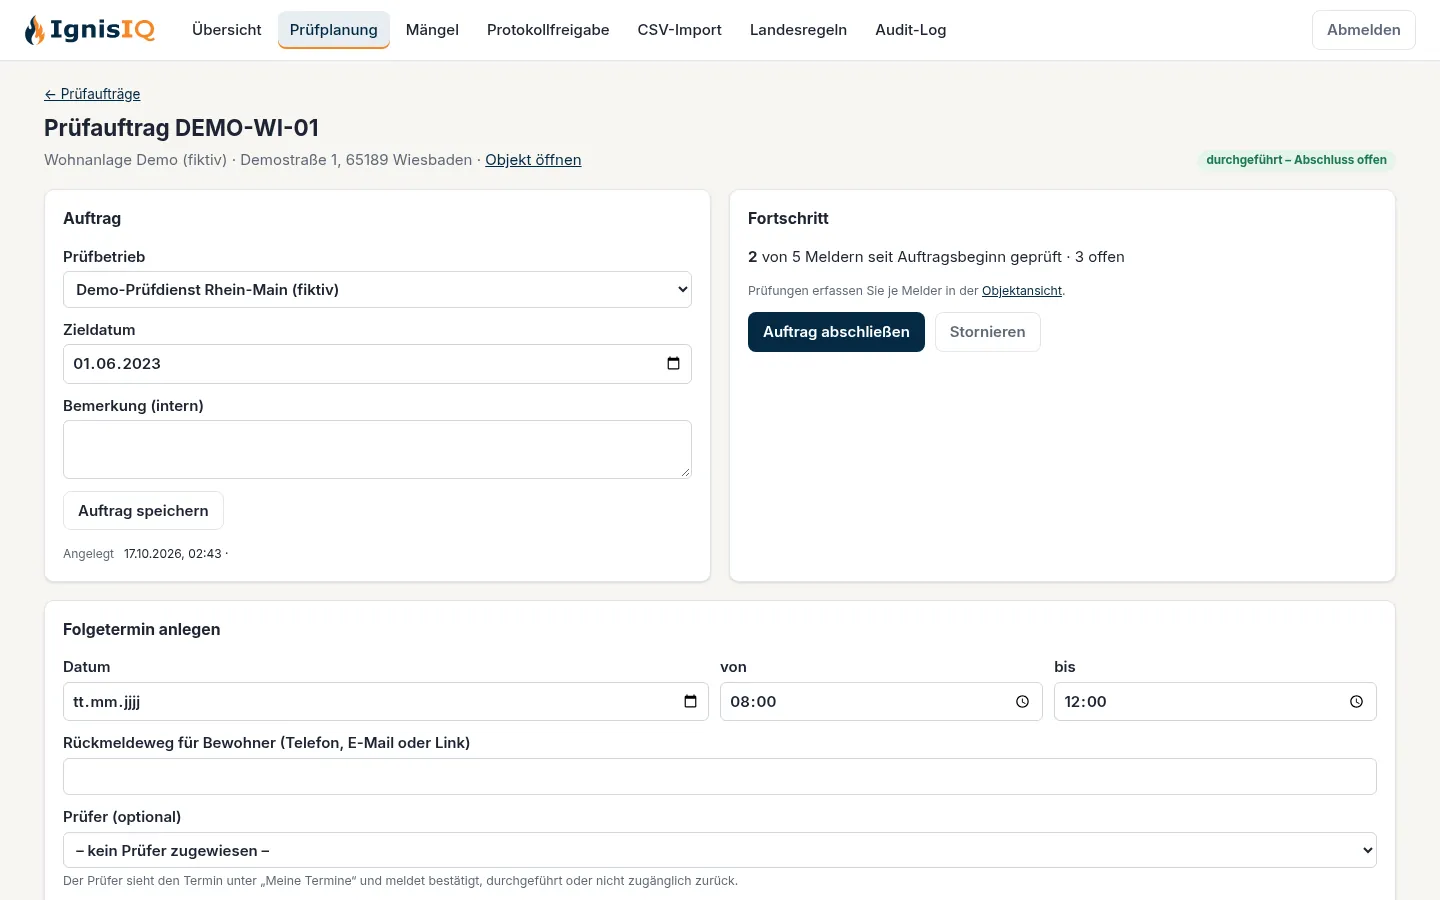Select the Prüfplanung tab
This screenshot has width=1440, height=900.
pos(334,30)
